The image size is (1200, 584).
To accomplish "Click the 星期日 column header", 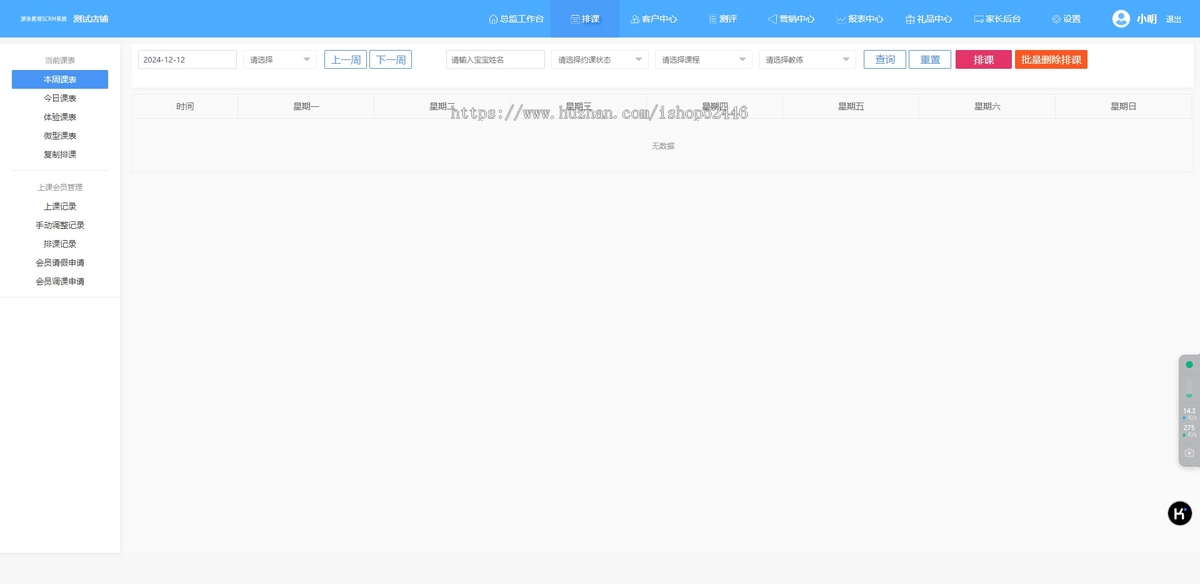I will pos(1123,106).
